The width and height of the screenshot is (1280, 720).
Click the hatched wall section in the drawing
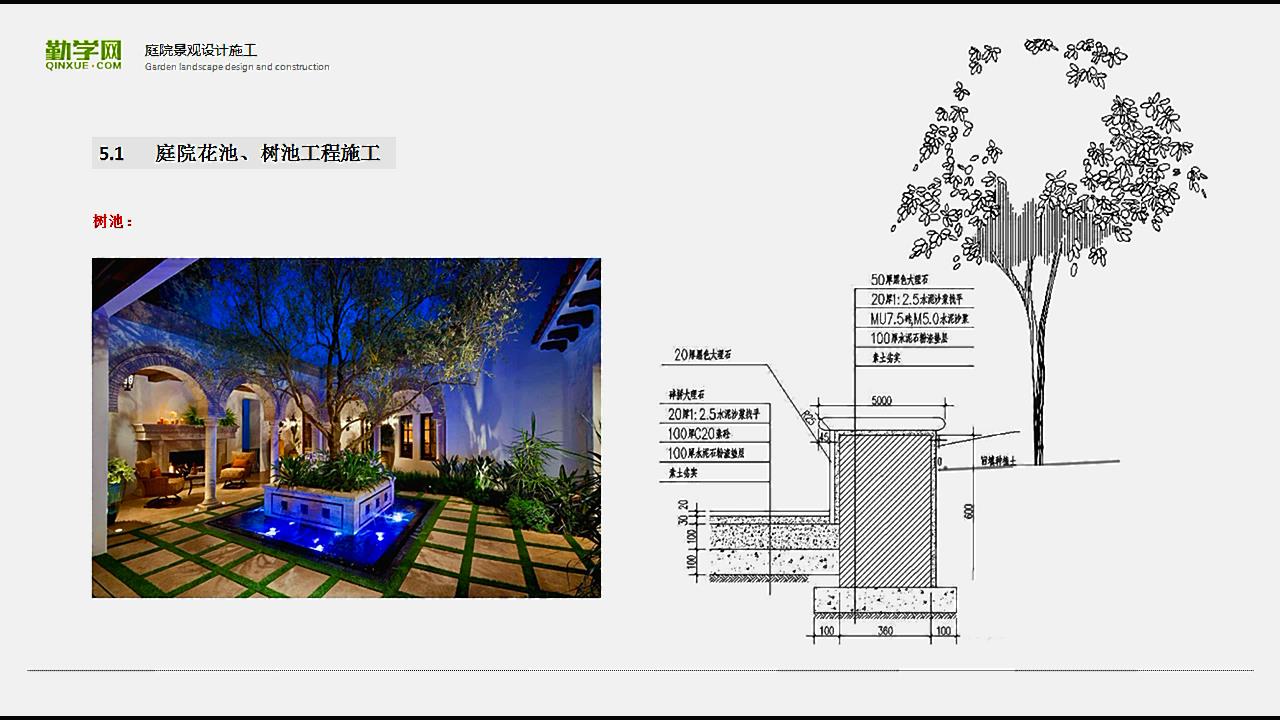point(885,508)
